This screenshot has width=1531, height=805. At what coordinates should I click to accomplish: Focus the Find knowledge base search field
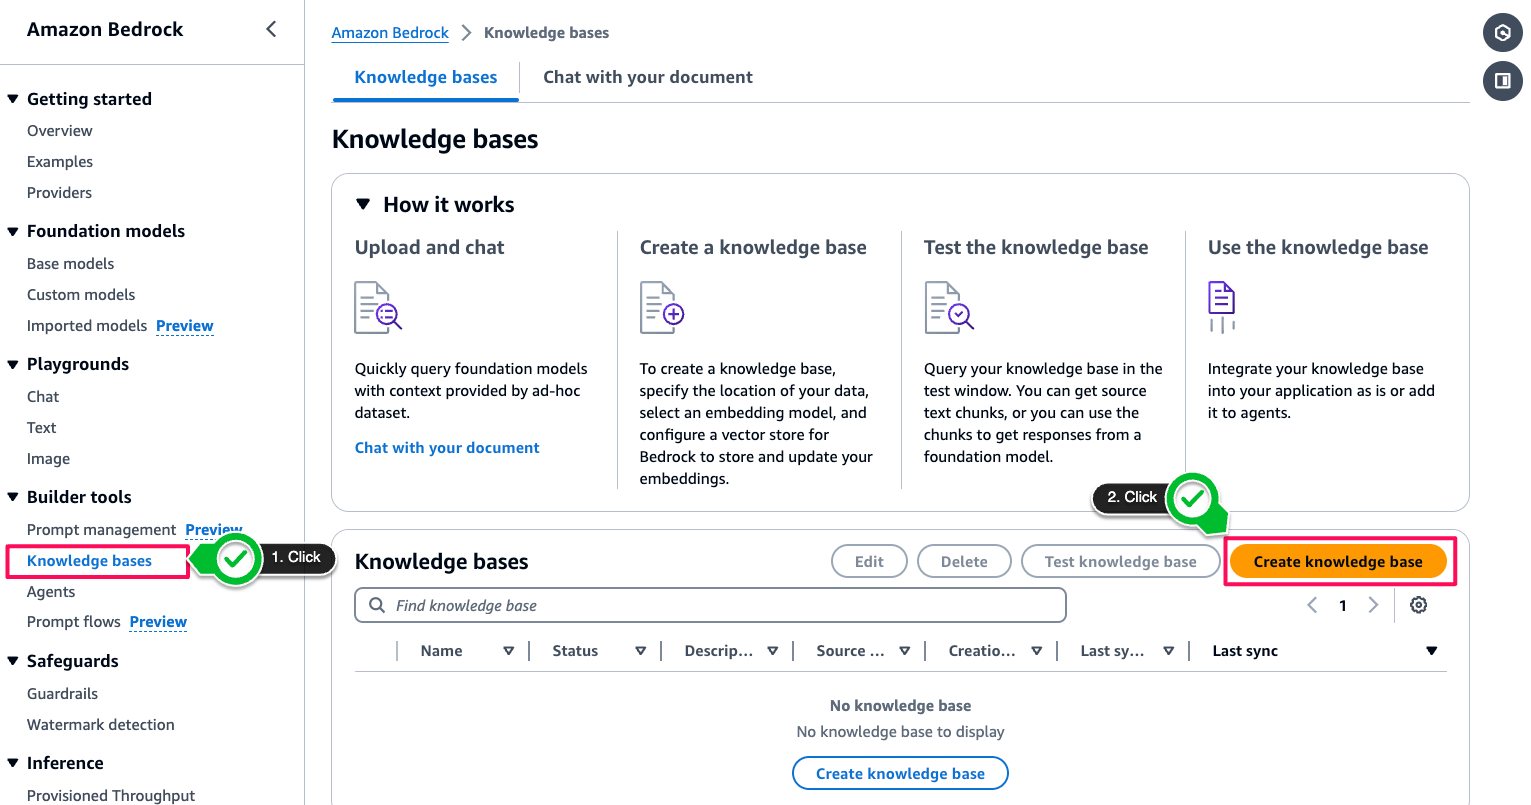pos(710,605)
